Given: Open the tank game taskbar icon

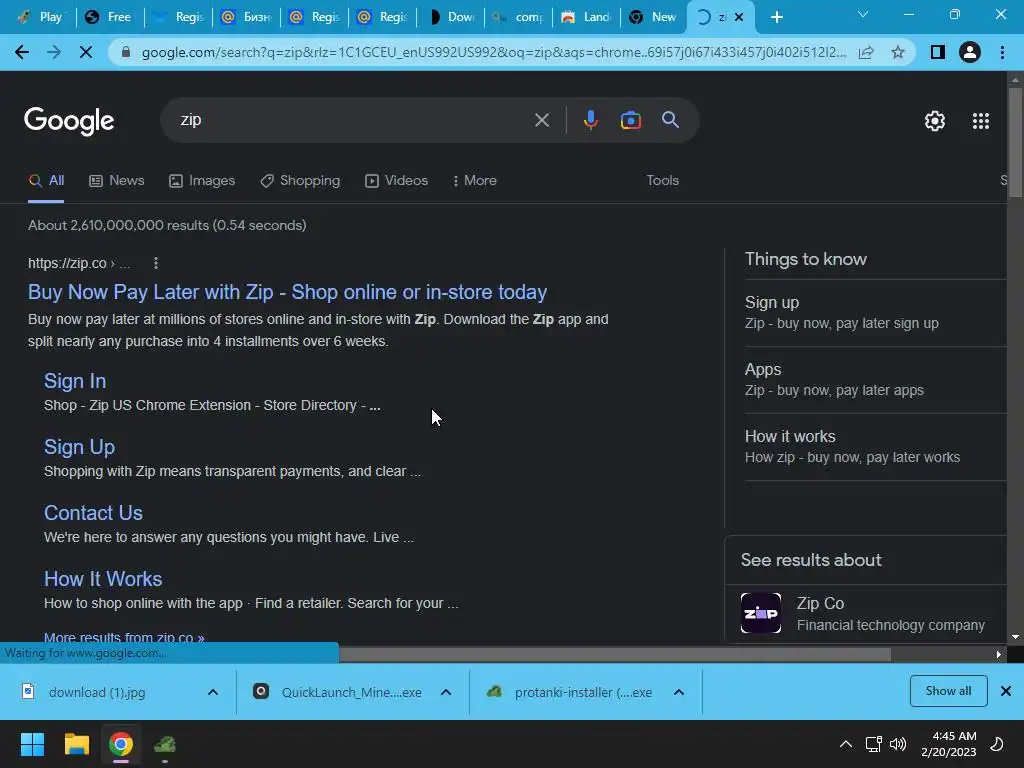Looking at the screenshot, I should 165,744.
